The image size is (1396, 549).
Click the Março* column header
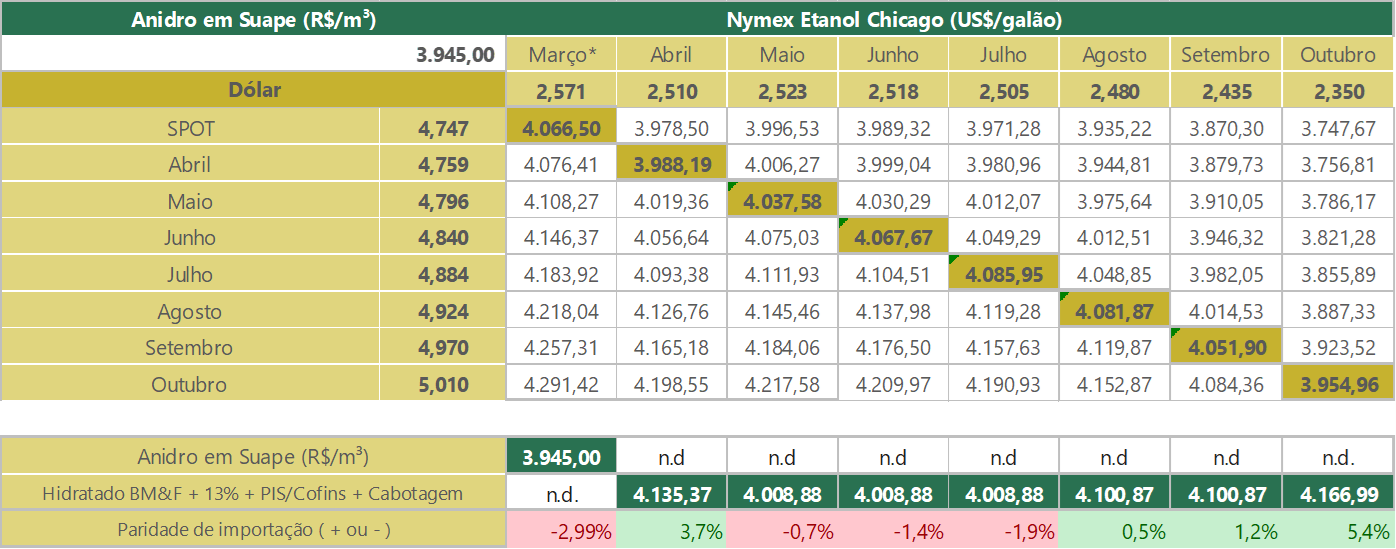[x=561, y=55]
